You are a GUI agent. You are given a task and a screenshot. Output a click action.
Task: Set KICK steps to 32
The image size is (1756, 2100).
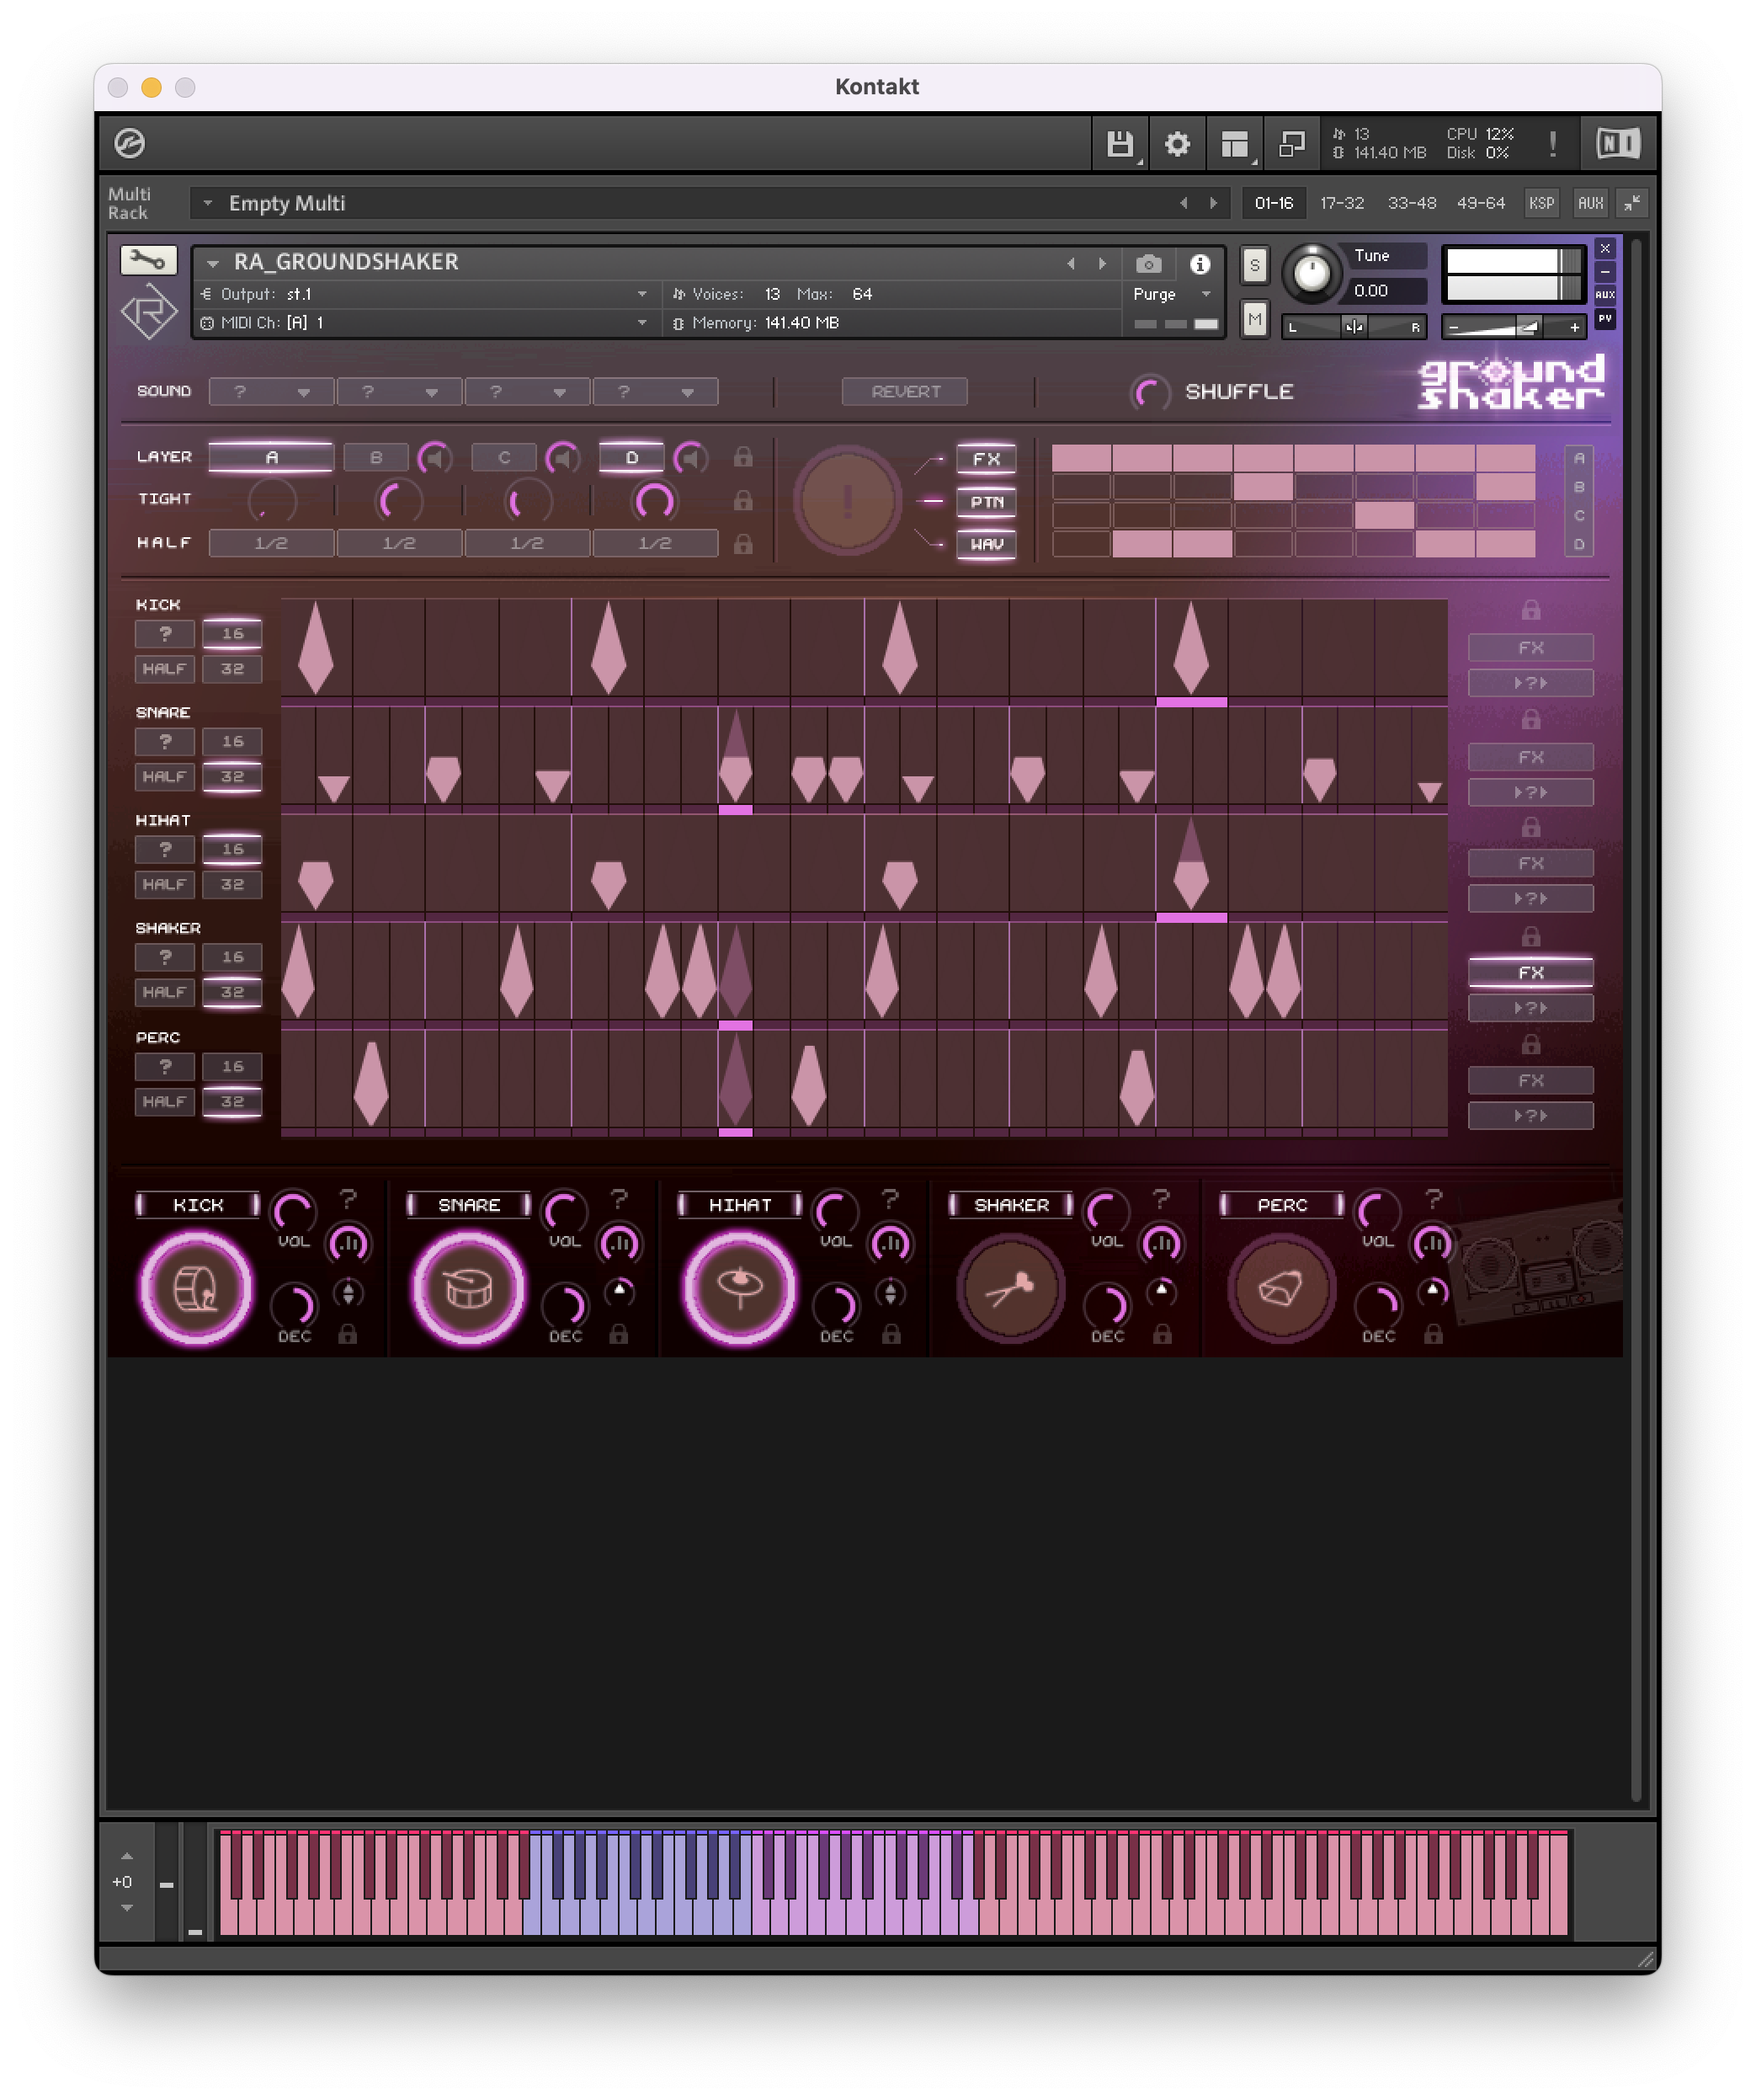click(x=232, y=669)
